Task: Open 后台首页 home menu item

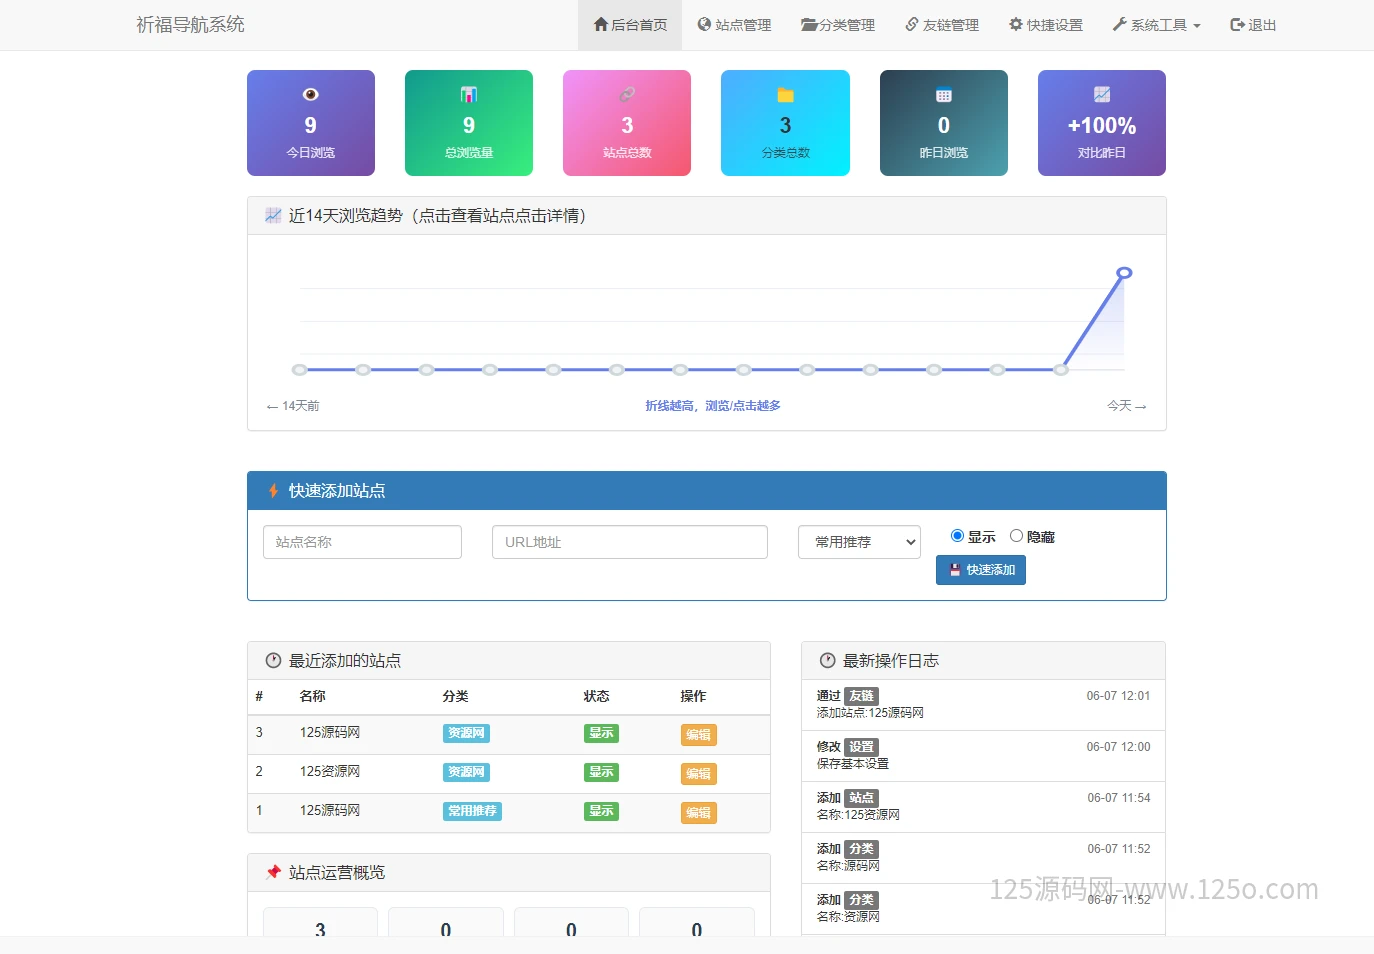Action: point(630,25)
